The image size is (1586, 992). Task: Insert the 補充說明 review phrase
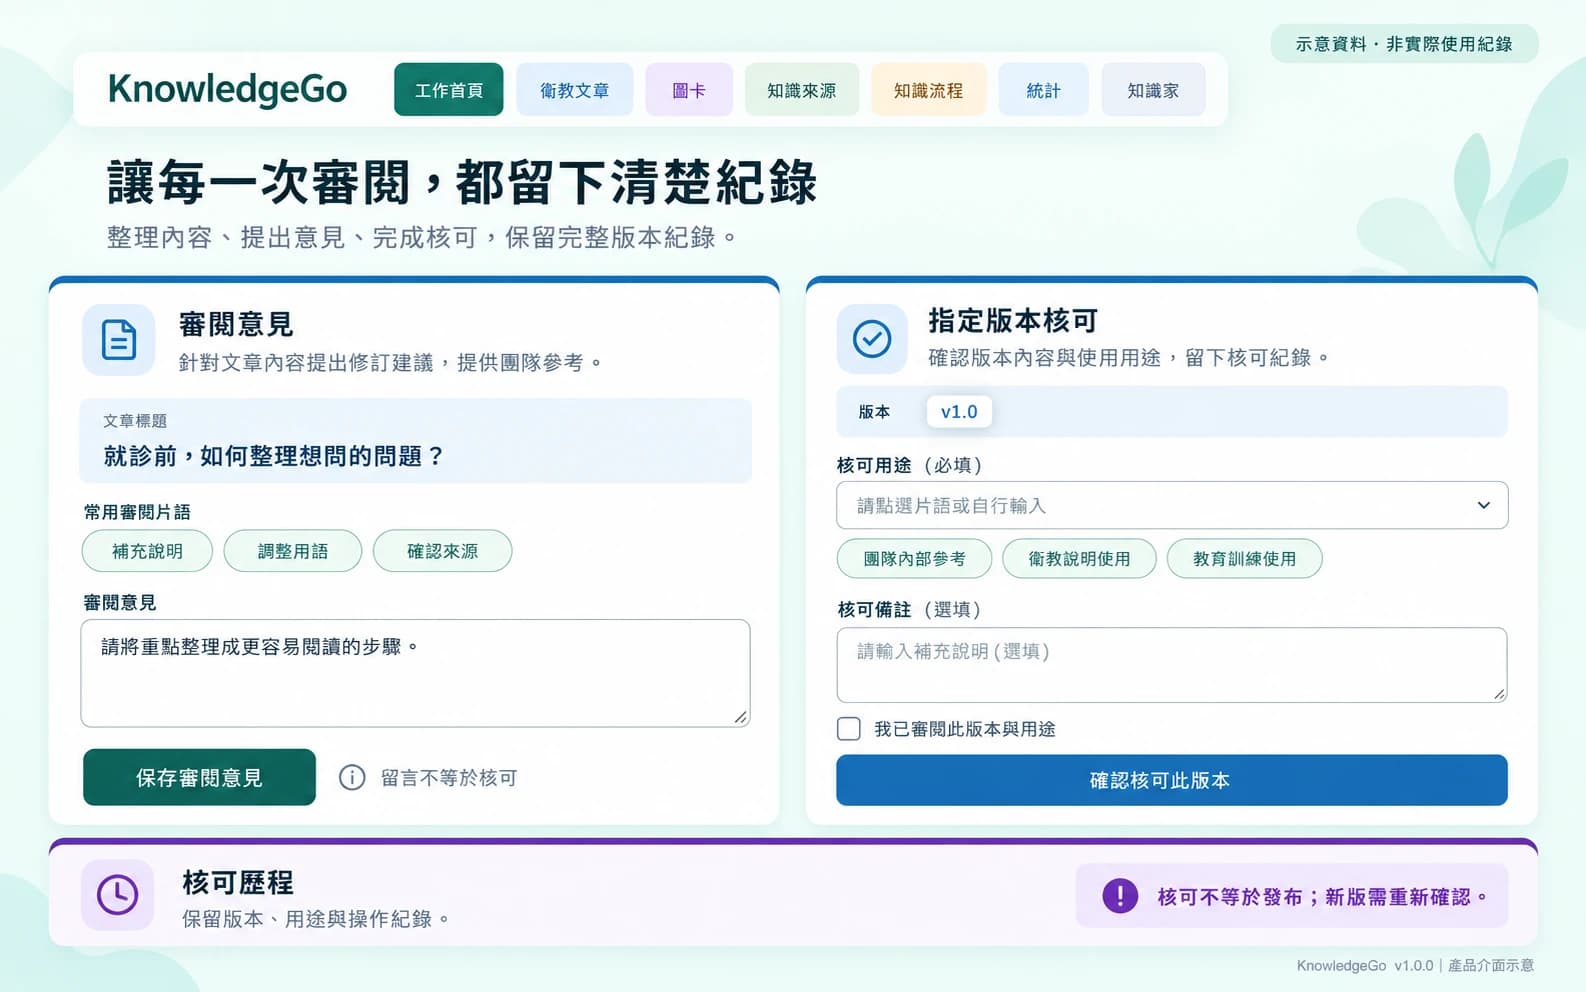coord(147,551)
